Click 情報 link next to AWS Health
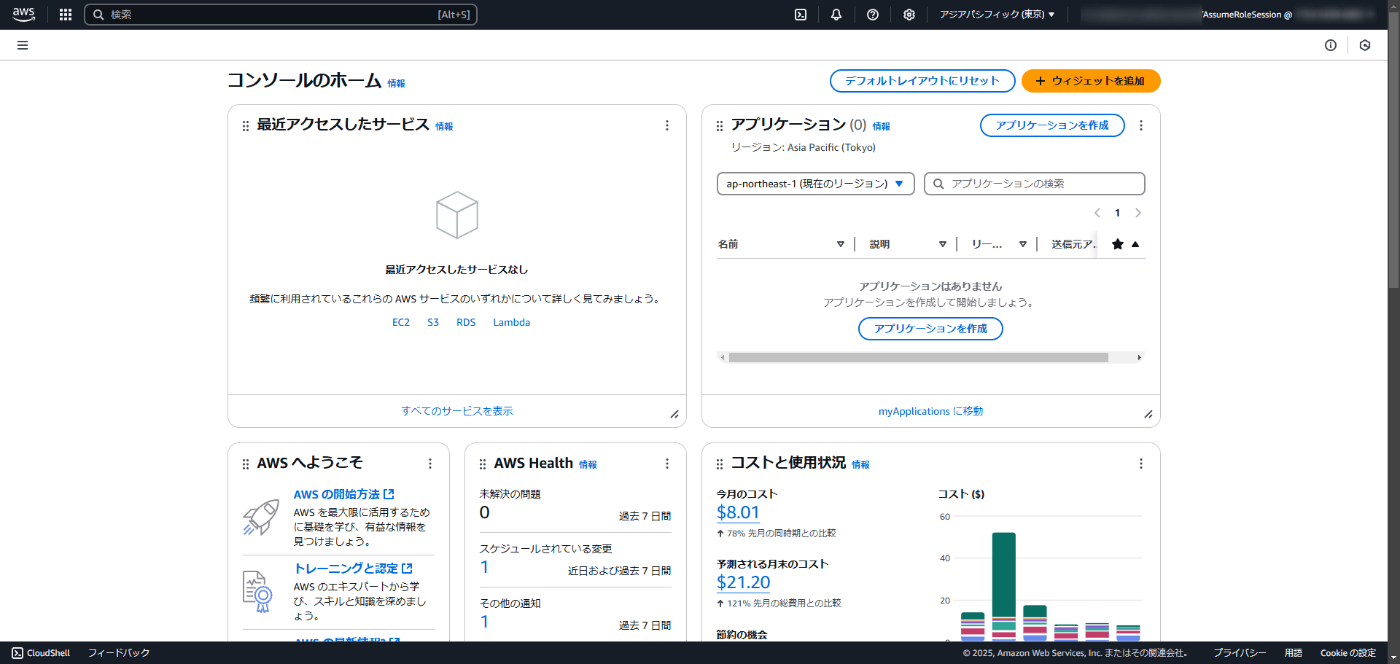The height and width of the screenshot is (664, 1400). pos(588,465)
